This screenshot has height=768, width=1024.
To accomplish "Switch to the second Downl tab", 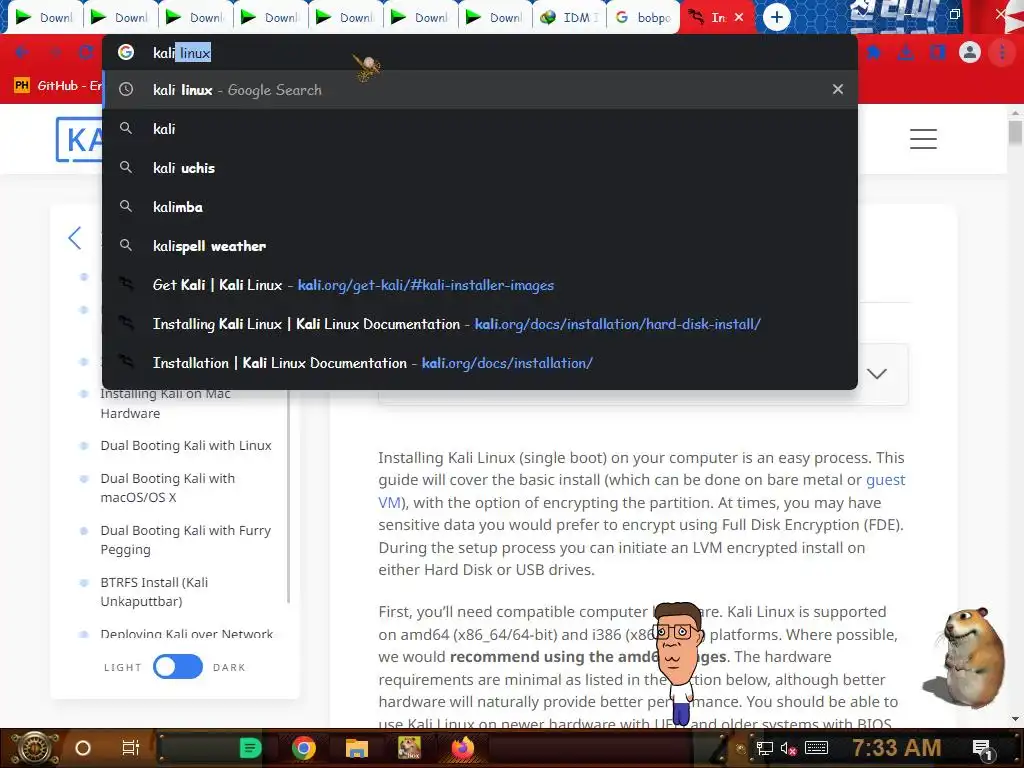I will [x=120, y=18].
